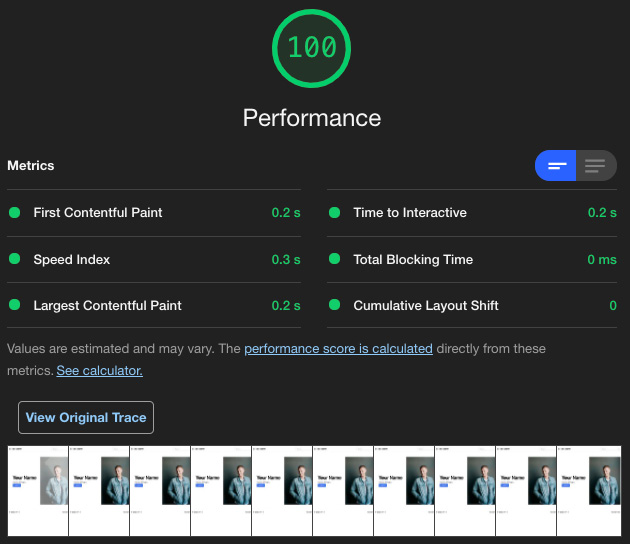Select the Largest Contentful Paint metric label
This screenshot has width=630, height=544.
pos(107,305)
